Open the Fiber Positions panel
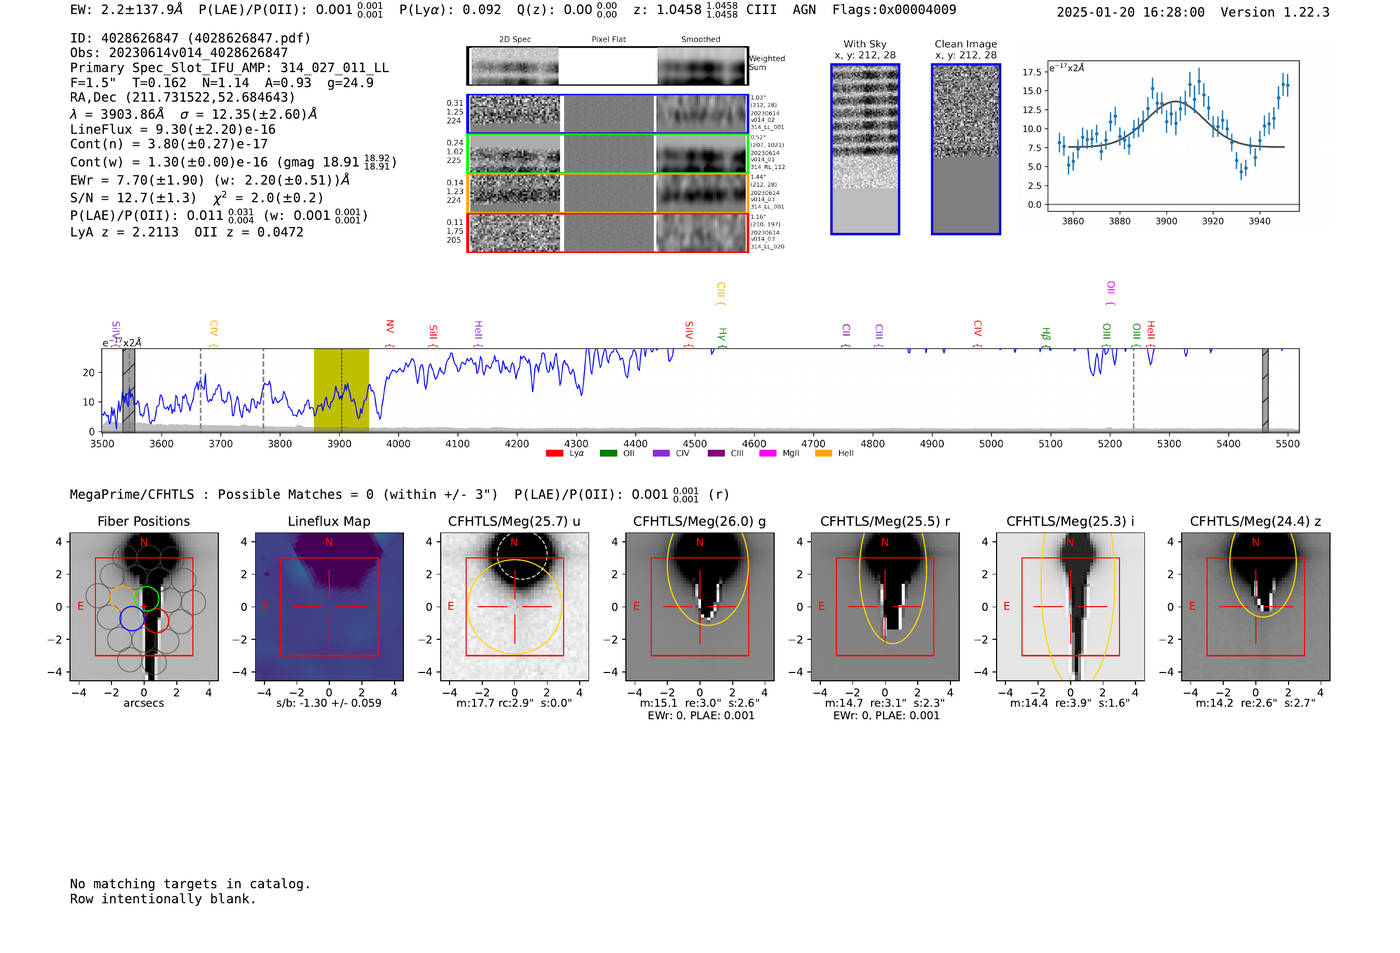The height and width of the screenshot is (953, 1400). 143,606
